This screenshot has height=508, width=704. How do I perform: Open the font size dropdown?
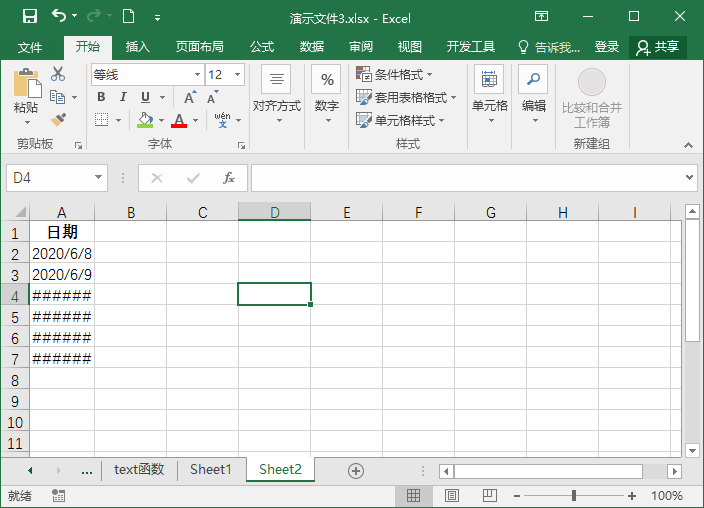(x=238, y=75)
